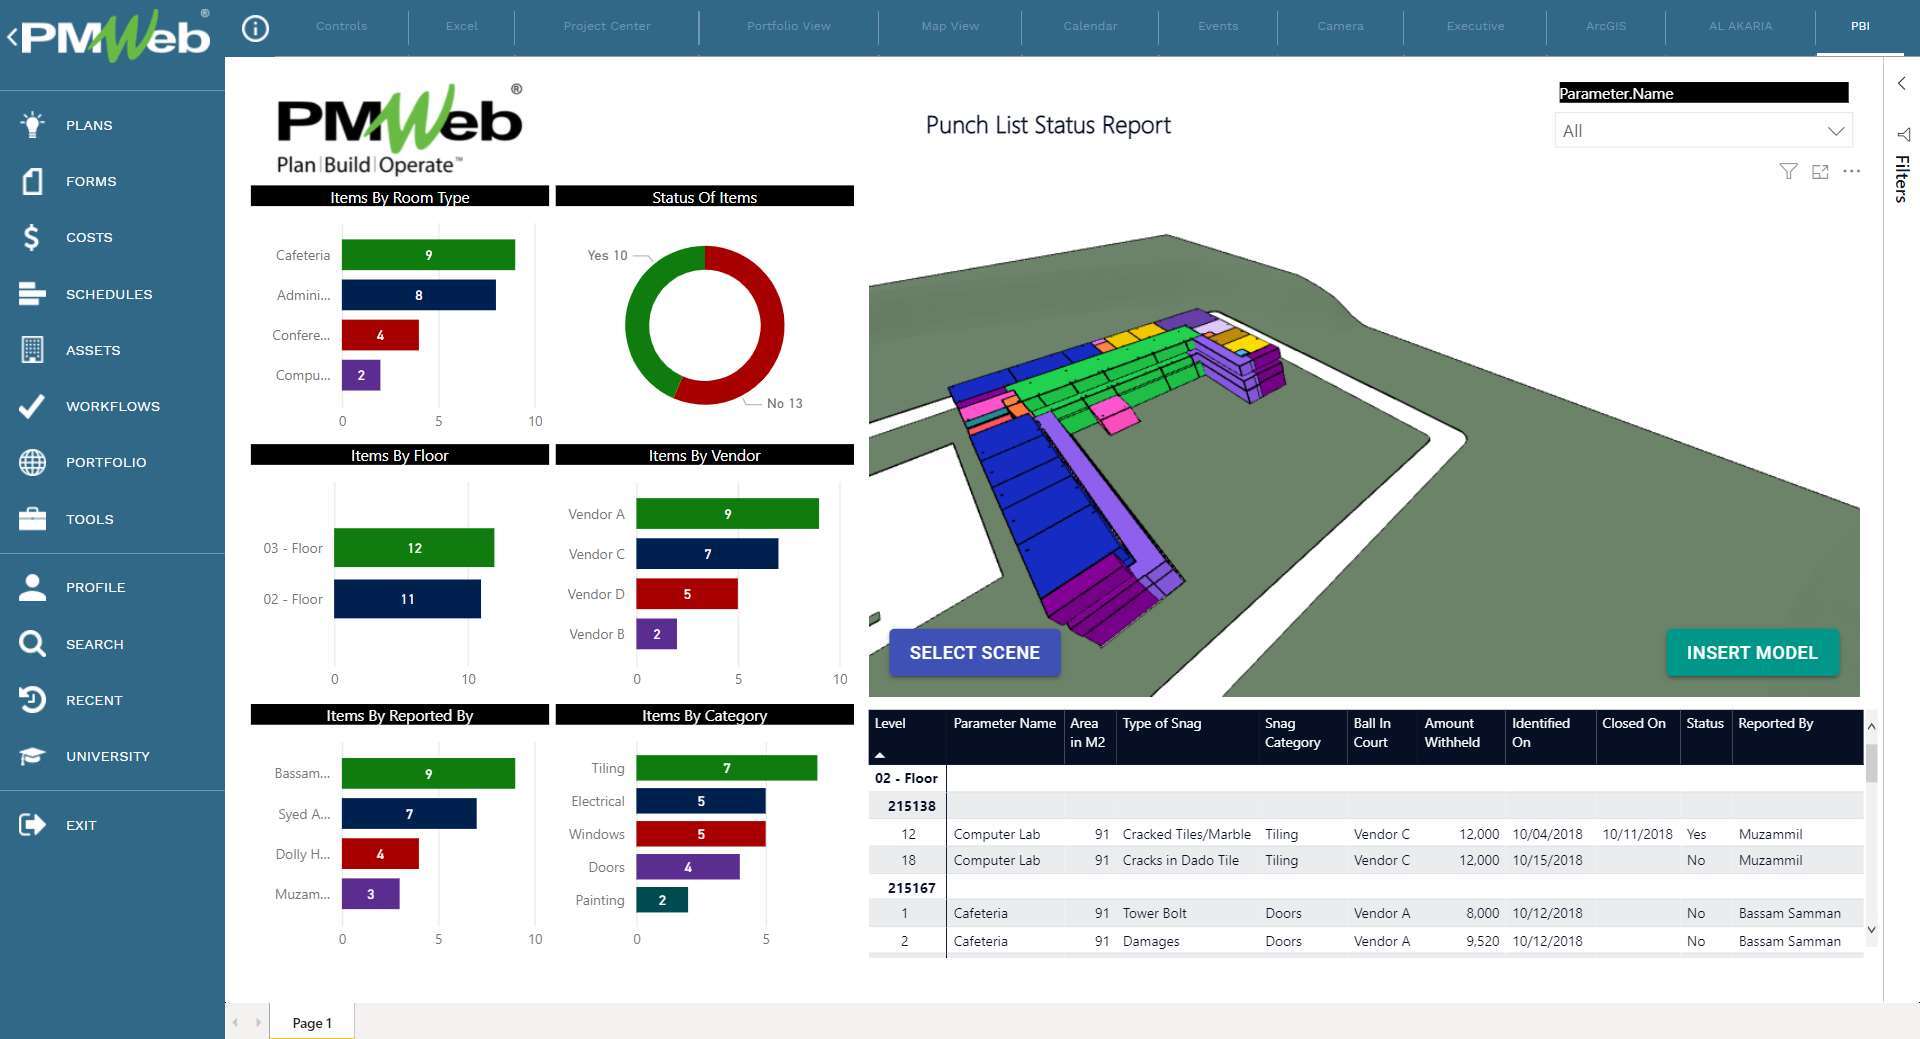The height and width of the screenshot is (1039, 1920).
Task: Click the focus mode icon on visual
Action: click(1820, 172)
